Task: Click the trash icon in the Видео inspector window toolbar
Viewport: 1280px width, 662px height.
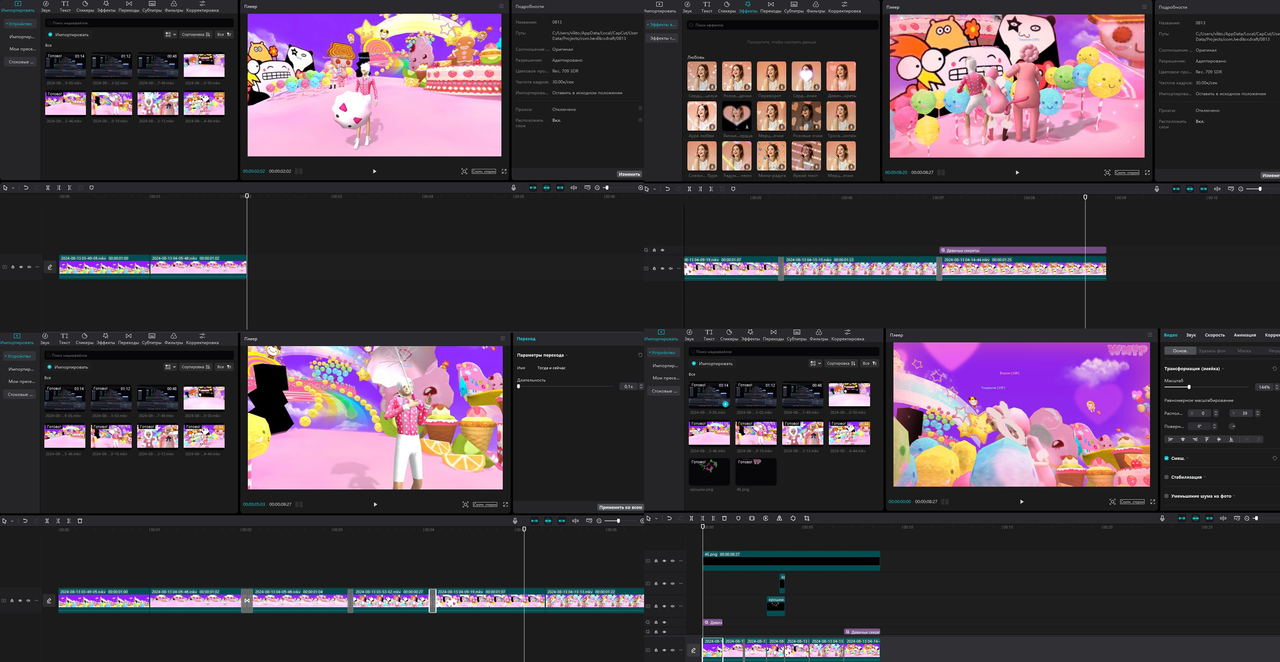Action: [x=724, y=518]
